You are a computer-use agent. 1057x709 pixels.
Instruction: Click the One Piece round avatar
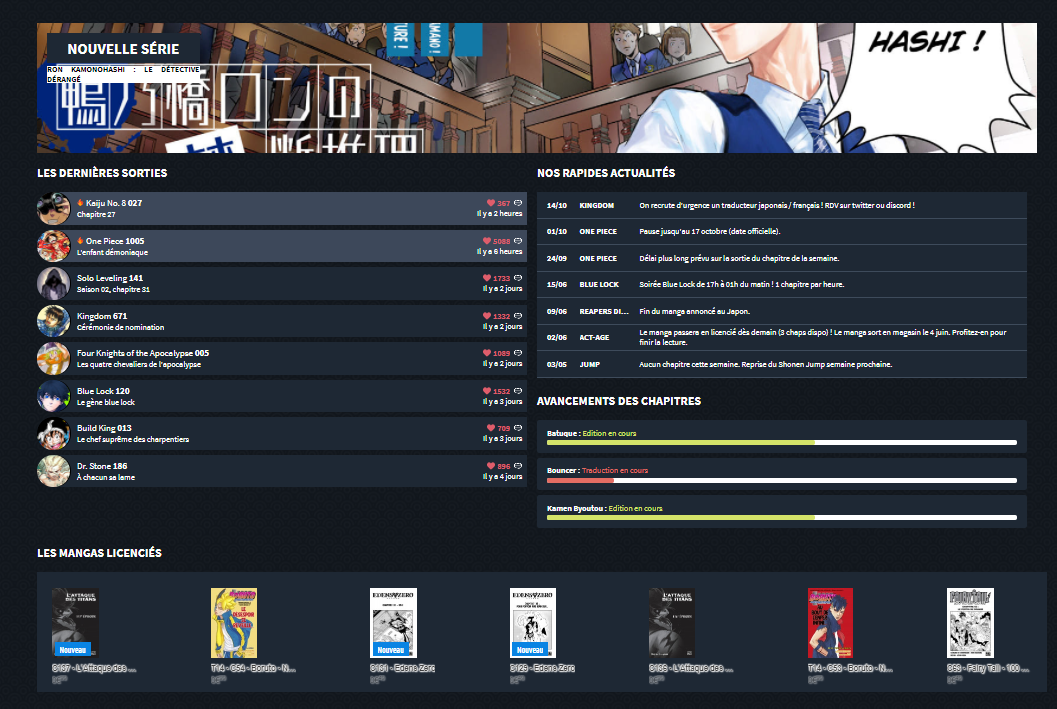(x=54, y=246)
